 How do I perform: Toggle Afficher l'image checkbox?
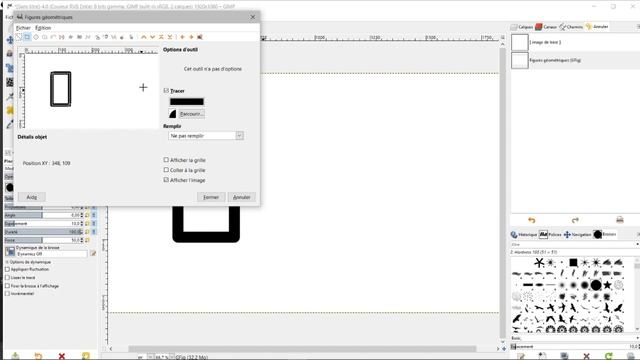pos(166,180)
